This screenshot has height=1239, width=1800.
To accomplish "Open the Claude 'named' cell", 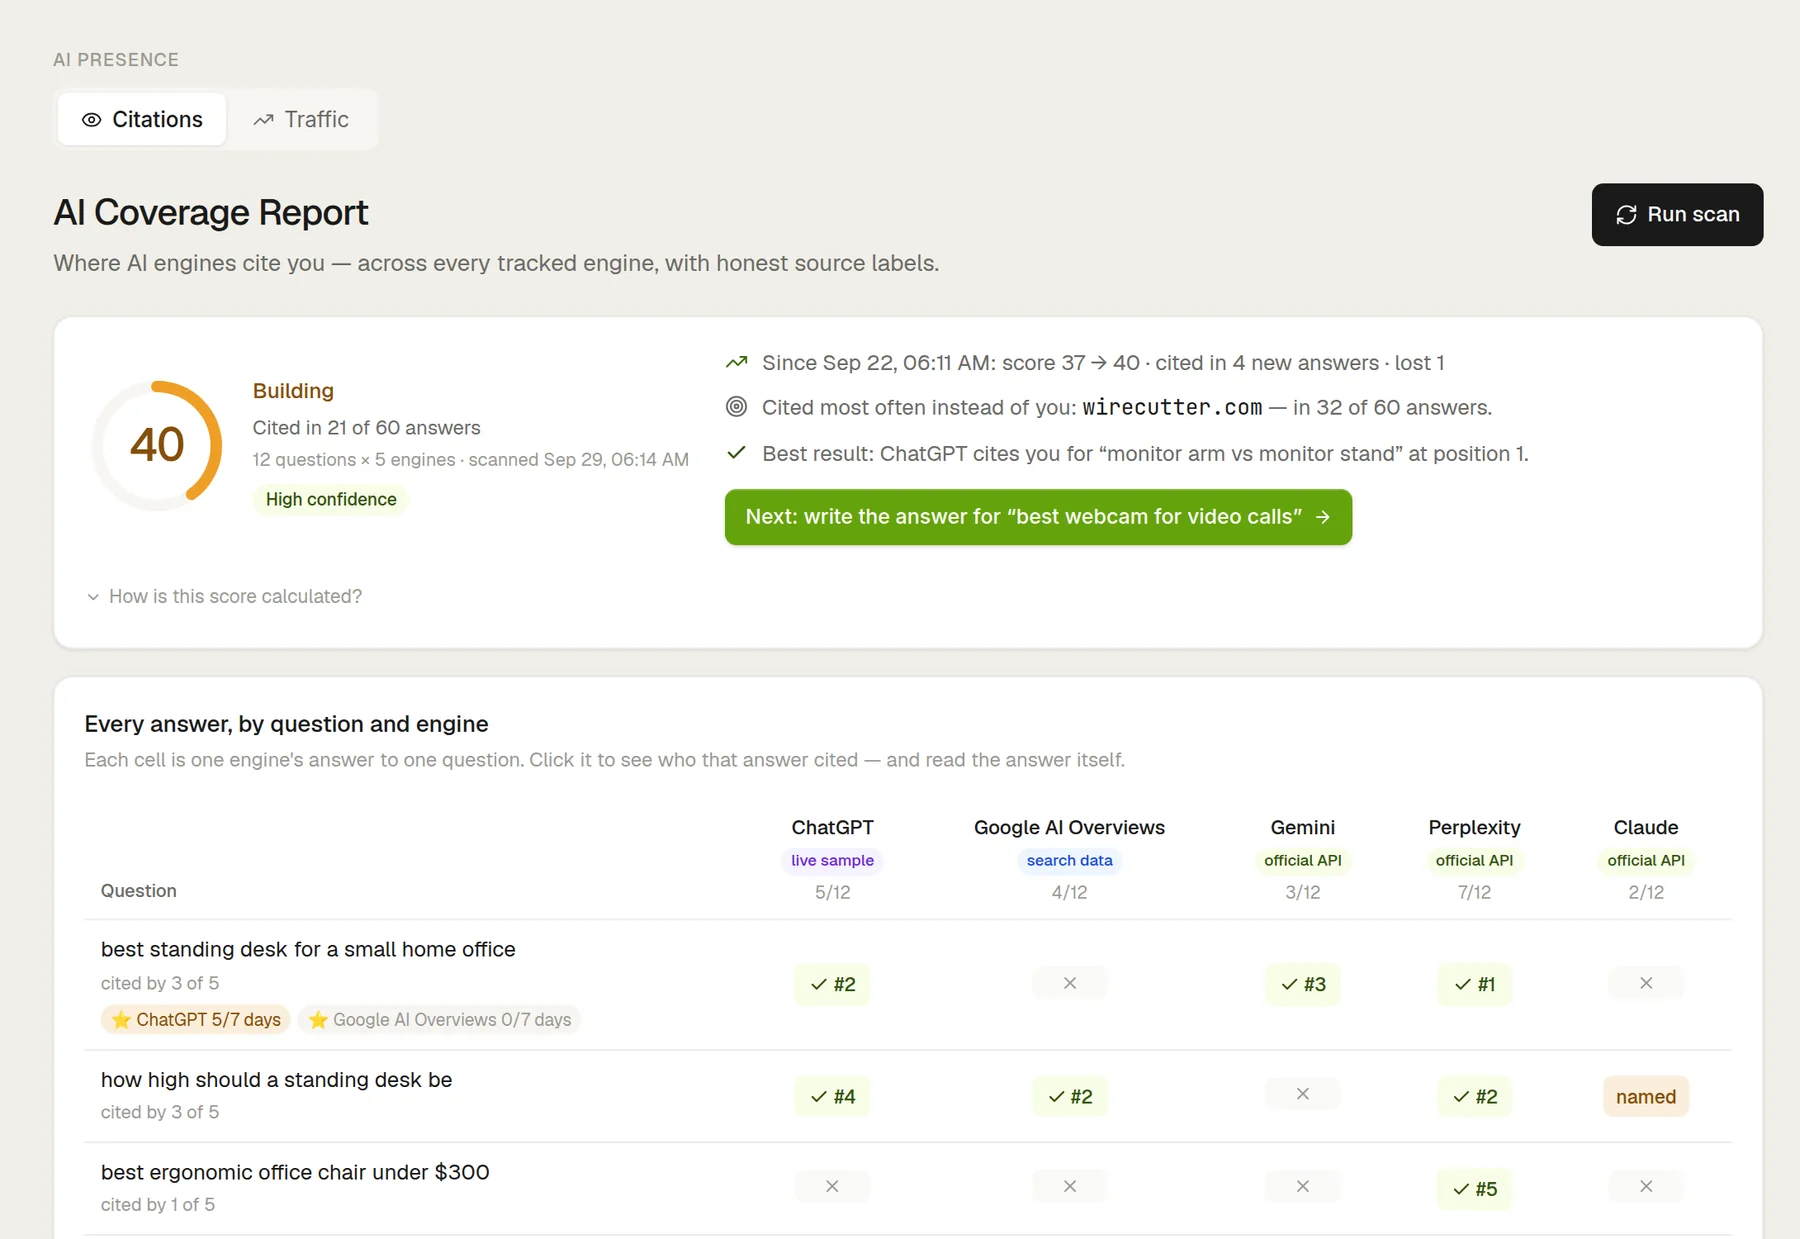I will (x=1646, y=1096).
